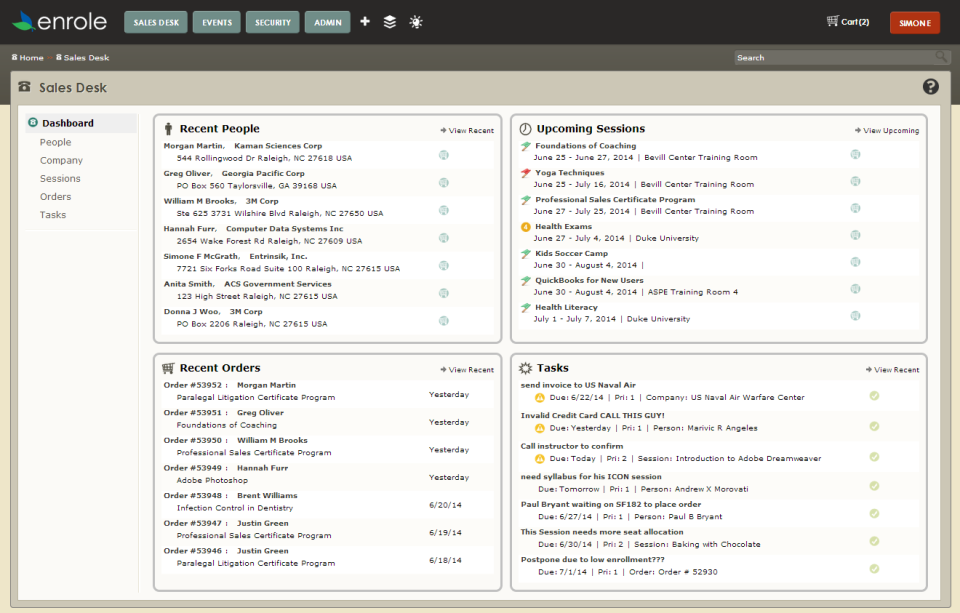
Task: Open Order #53948 Brent Williams
Action: pyautogui.click(x=230, y=495)
